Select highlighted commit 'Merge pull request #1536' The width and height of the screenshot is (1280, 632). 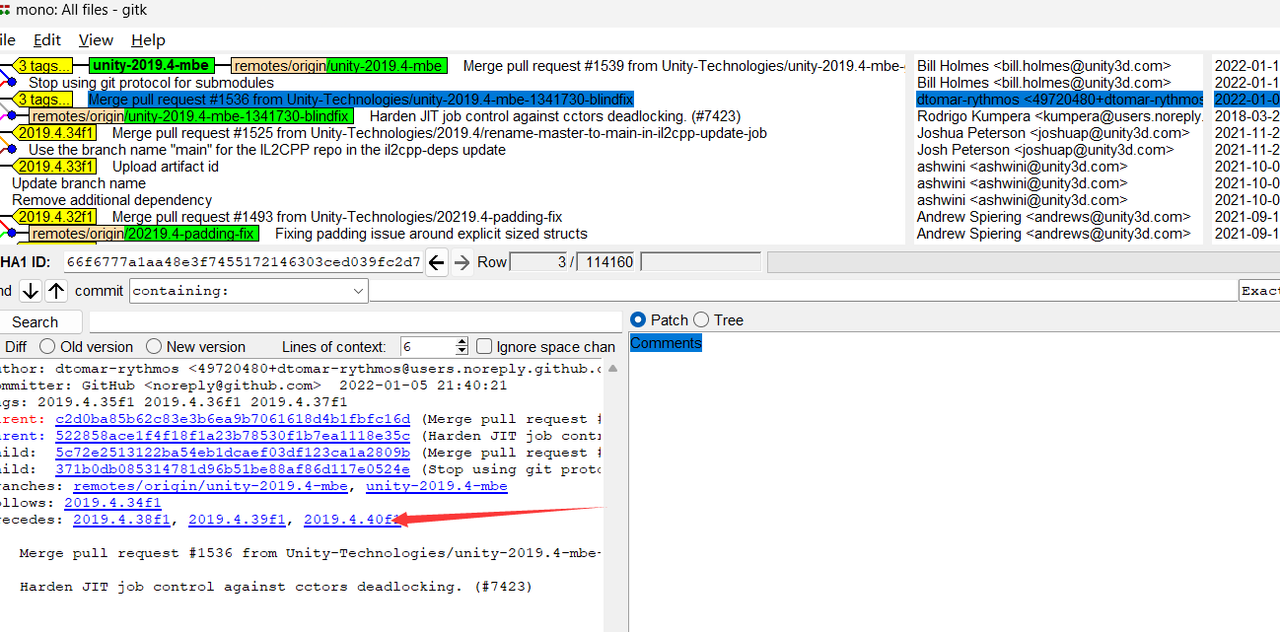[x=360, y=100]
